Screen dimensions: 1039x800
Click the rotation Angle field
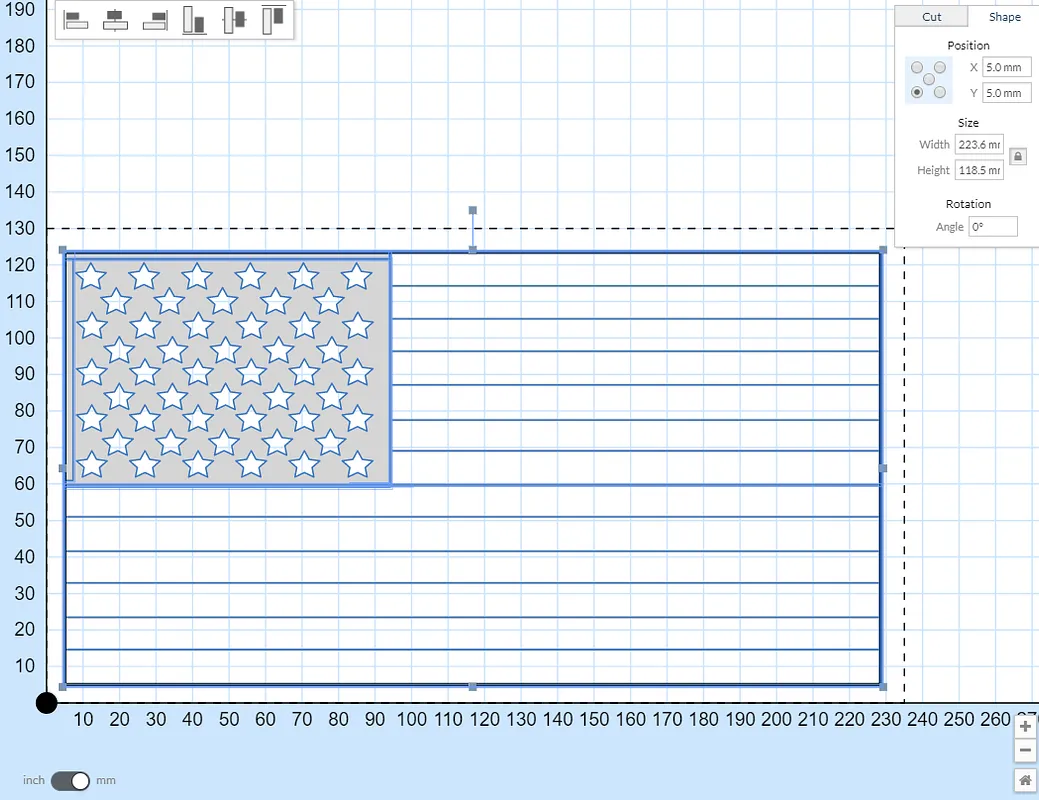point(993,227)
